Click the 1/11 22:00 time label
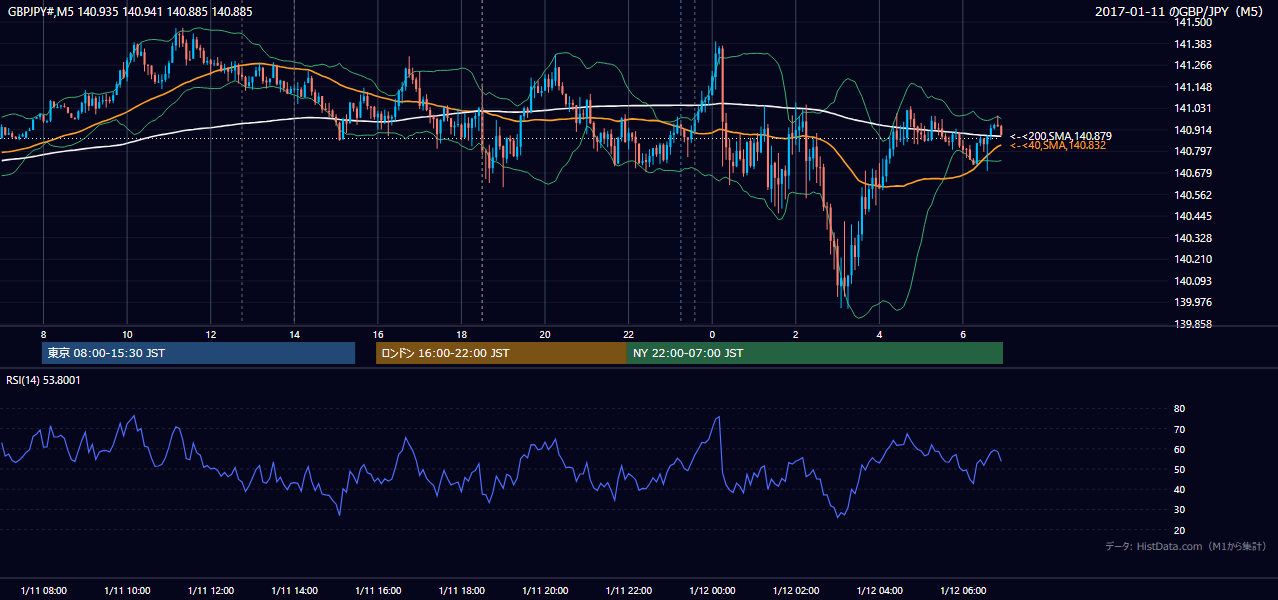1278x600 pixels. click(x=628, y=591)
